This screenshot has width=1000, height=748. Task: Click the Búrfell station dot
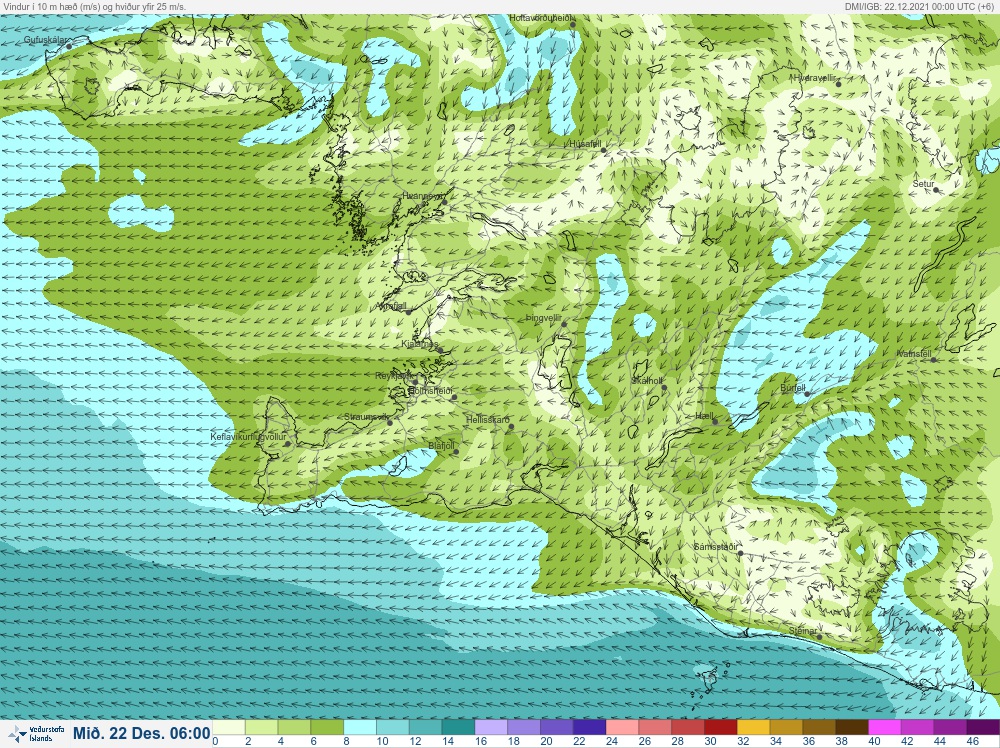click(807, 394)
